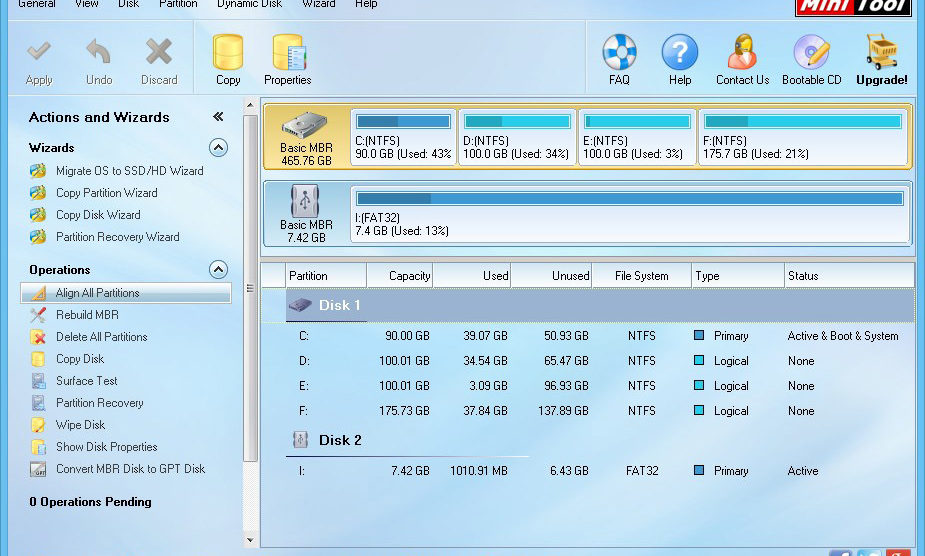
Task: Open the Partition menu
Action: [178, 4]
